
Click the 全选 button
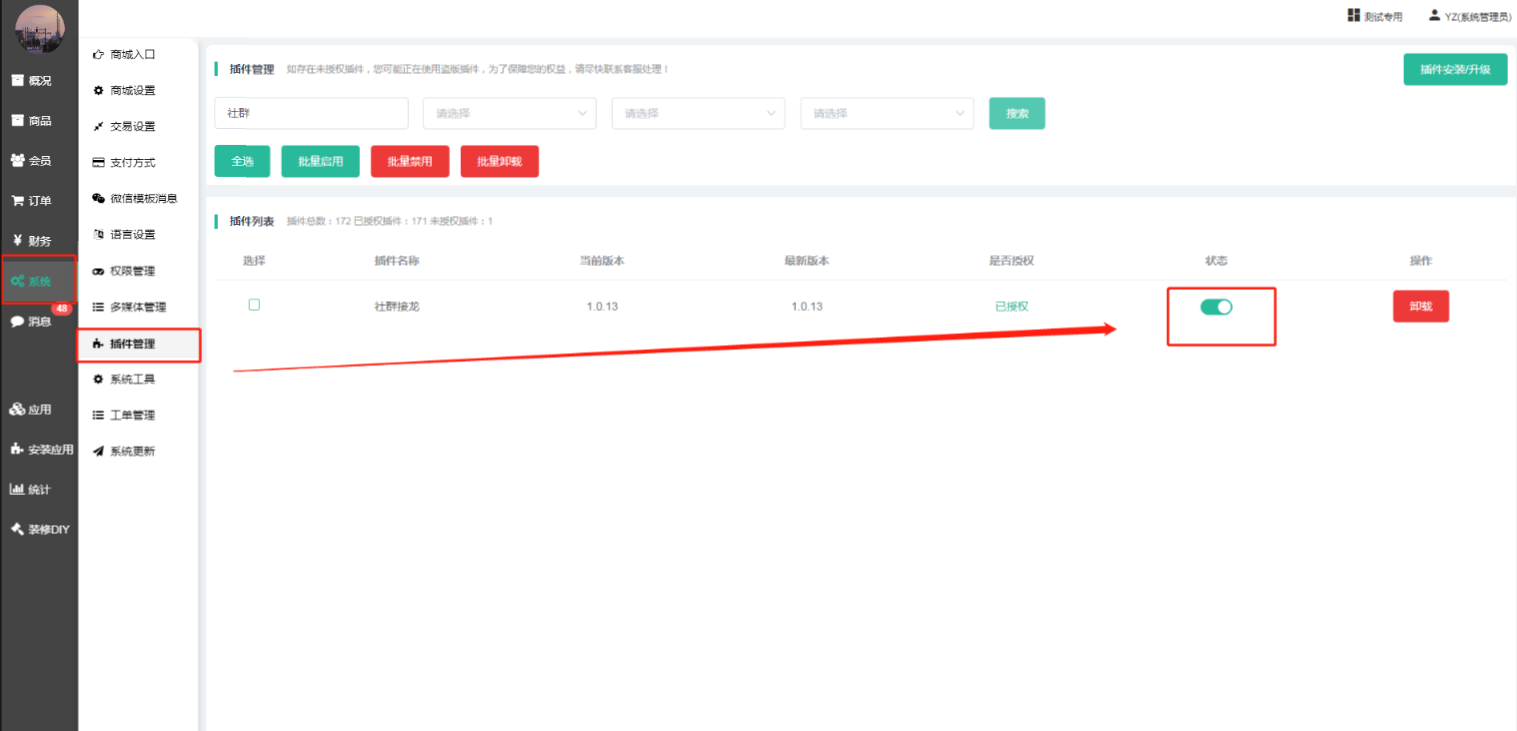[x=242, y=161]
